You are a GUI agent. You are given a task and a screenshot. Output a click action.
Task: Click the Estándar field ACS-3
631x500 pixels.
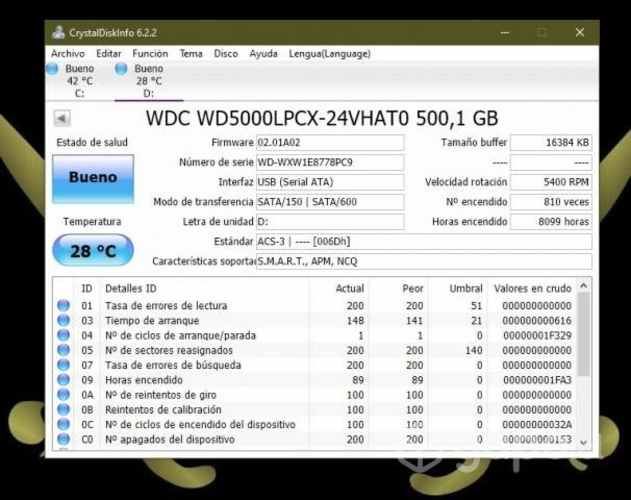[424, 242]
